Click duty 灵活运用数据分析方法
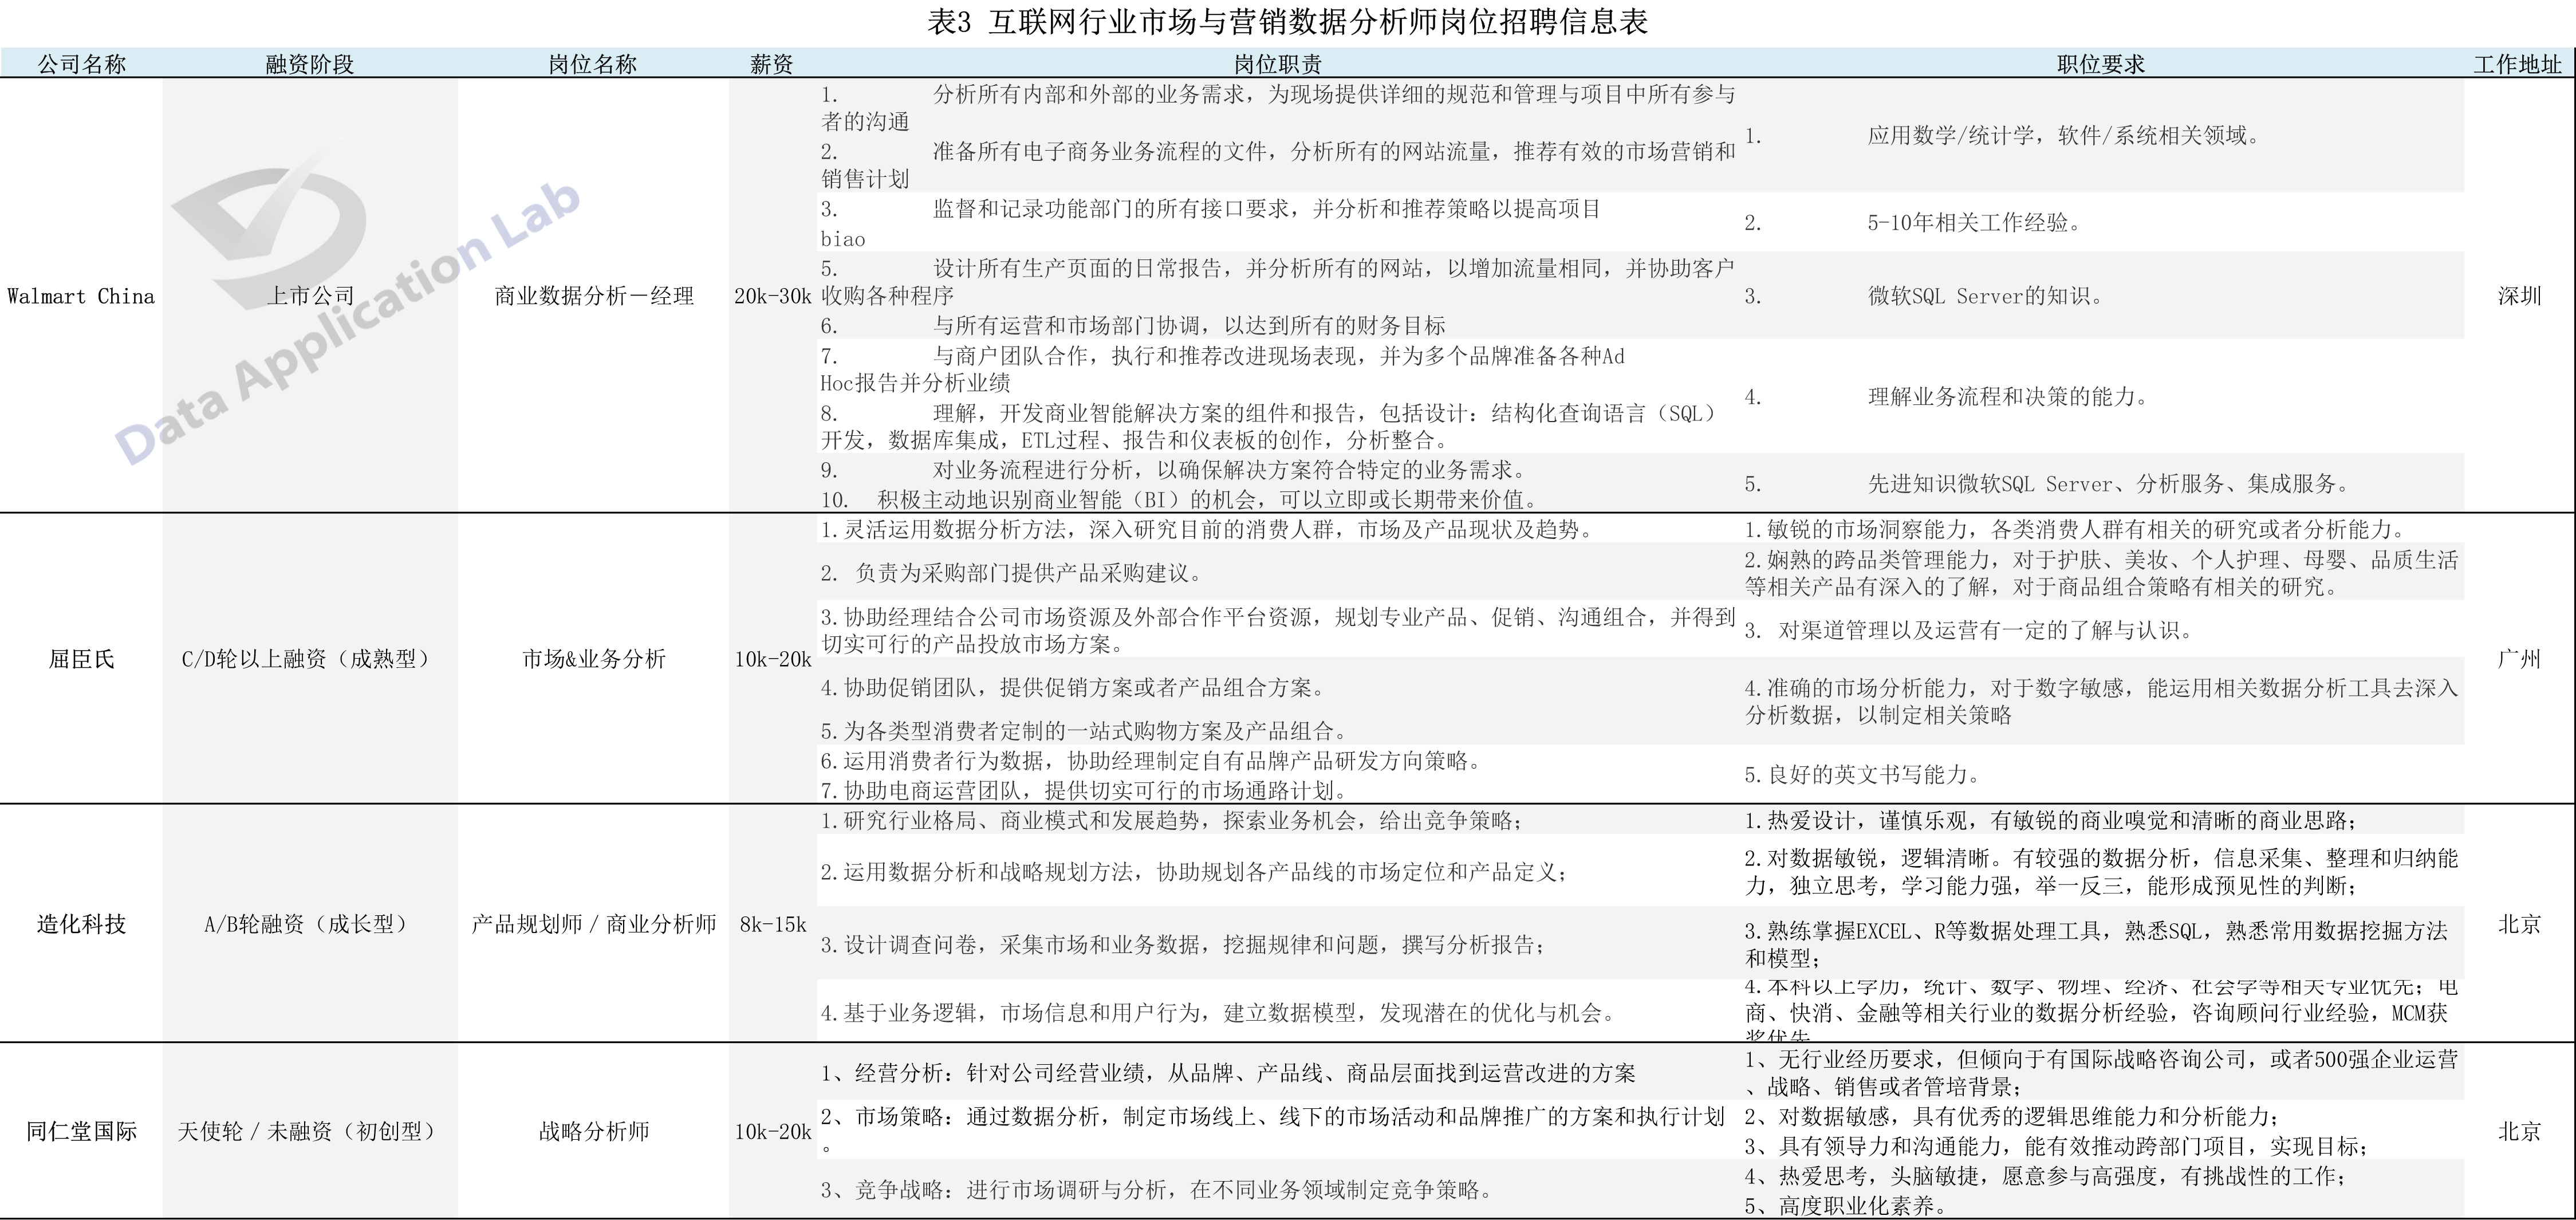This screenshot has width=2576, height=1220. [1207, 529]
